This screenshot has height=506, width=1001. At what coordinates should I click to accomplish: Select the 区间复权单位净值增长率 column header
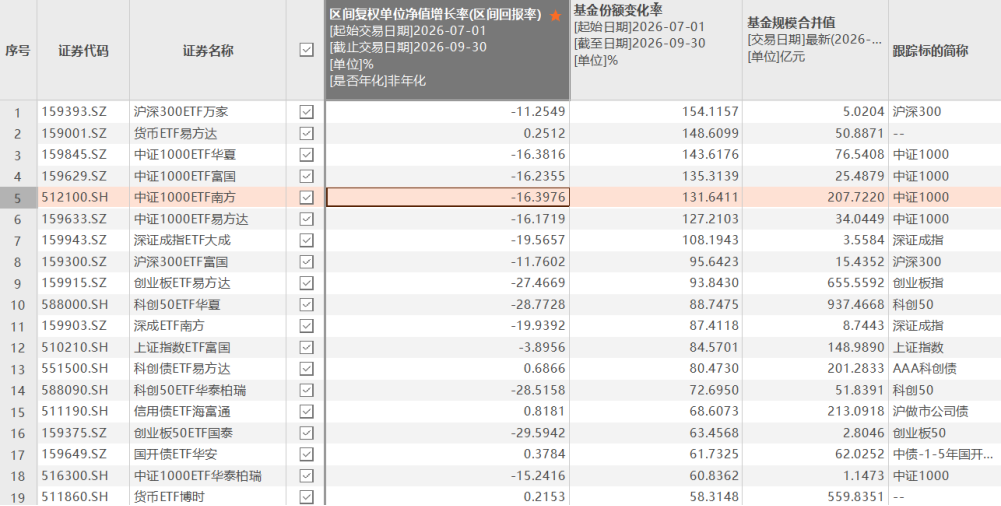coord(447,50)
